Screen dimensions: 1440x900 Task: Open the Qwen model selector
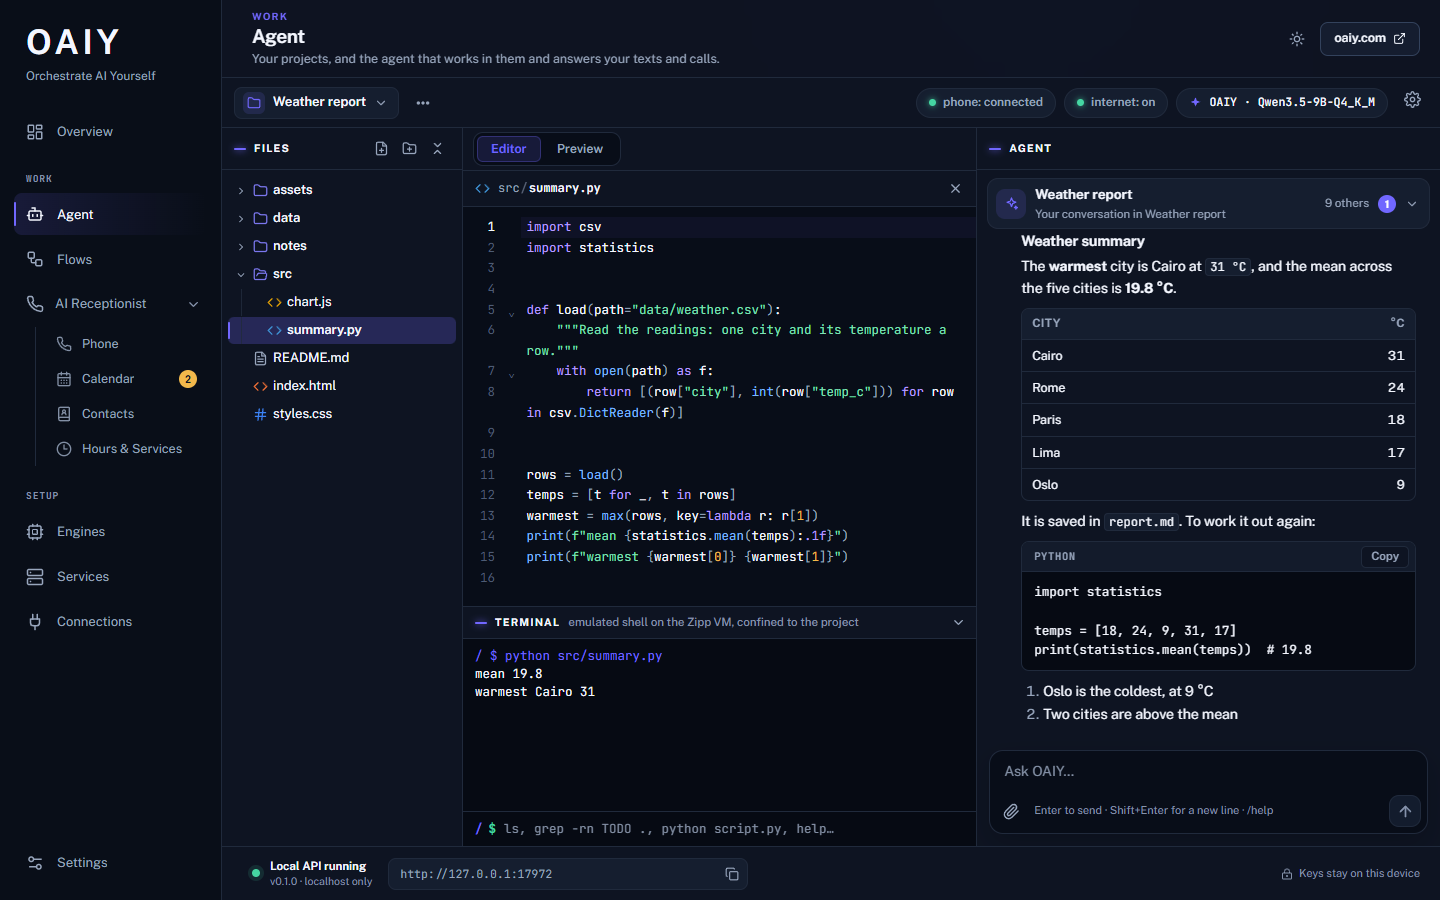[x=1282, y=102]
